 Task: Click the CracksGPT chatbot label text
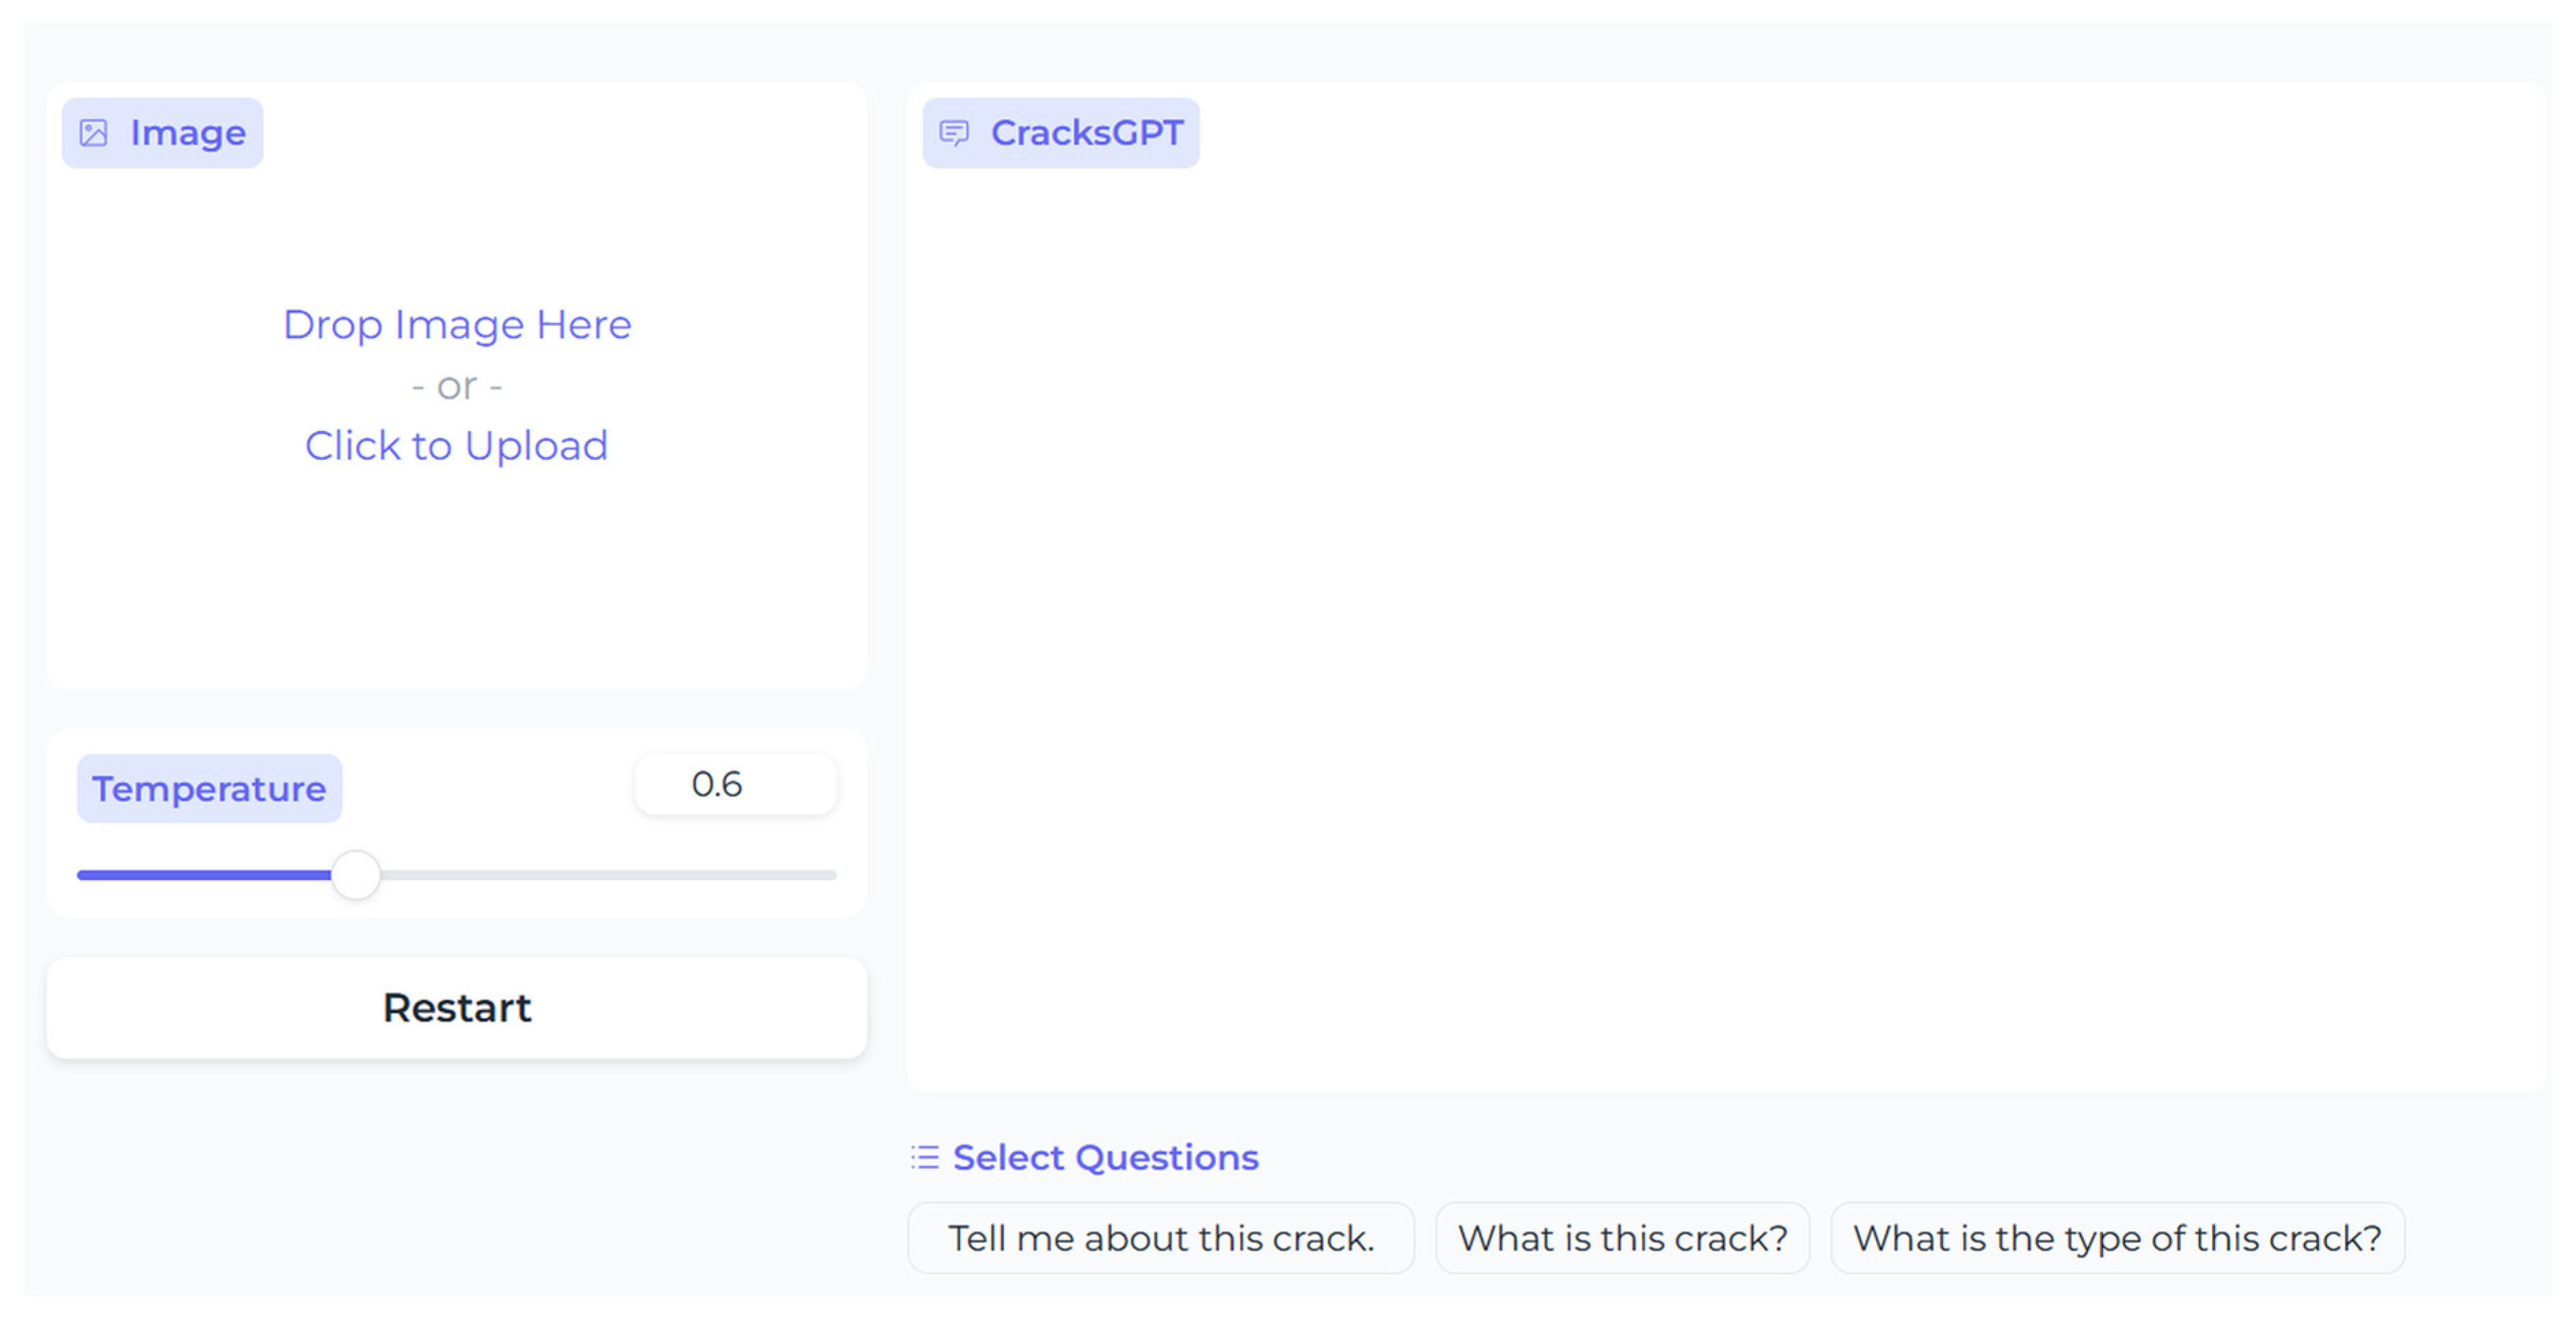(x=1086, y=133)
